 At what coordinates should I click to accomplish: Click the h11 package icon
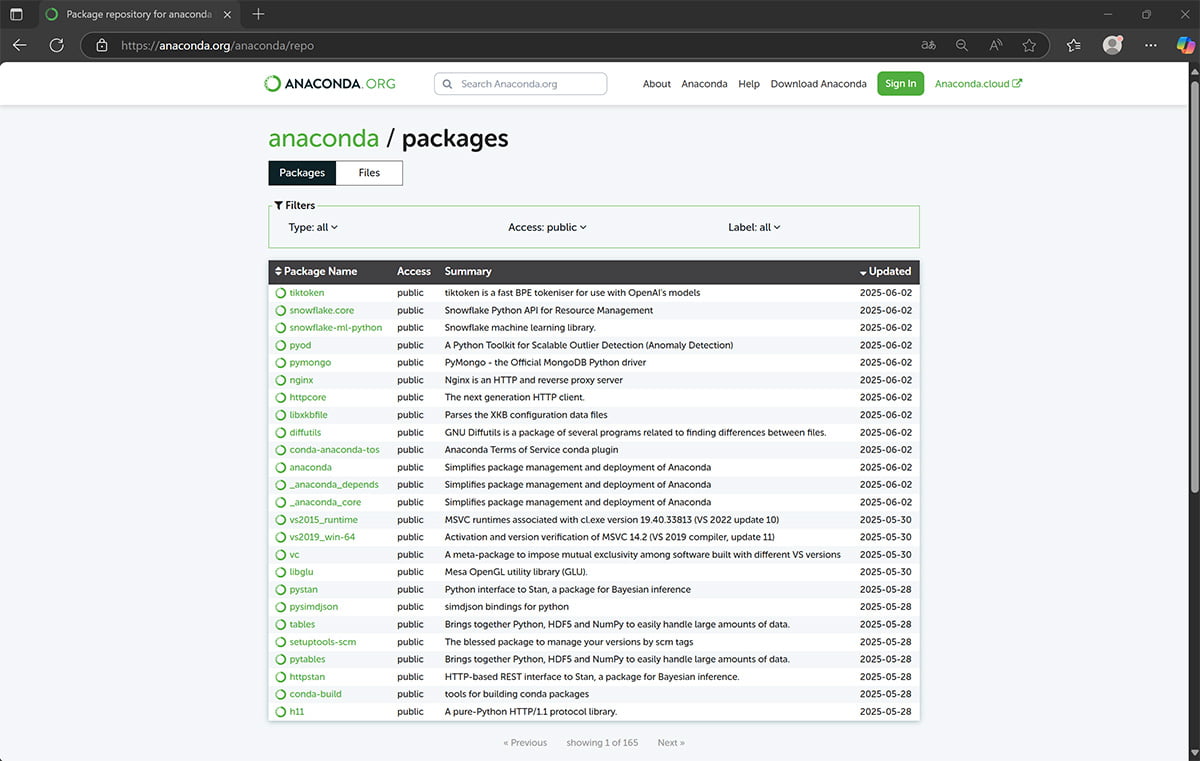[281, 712]
